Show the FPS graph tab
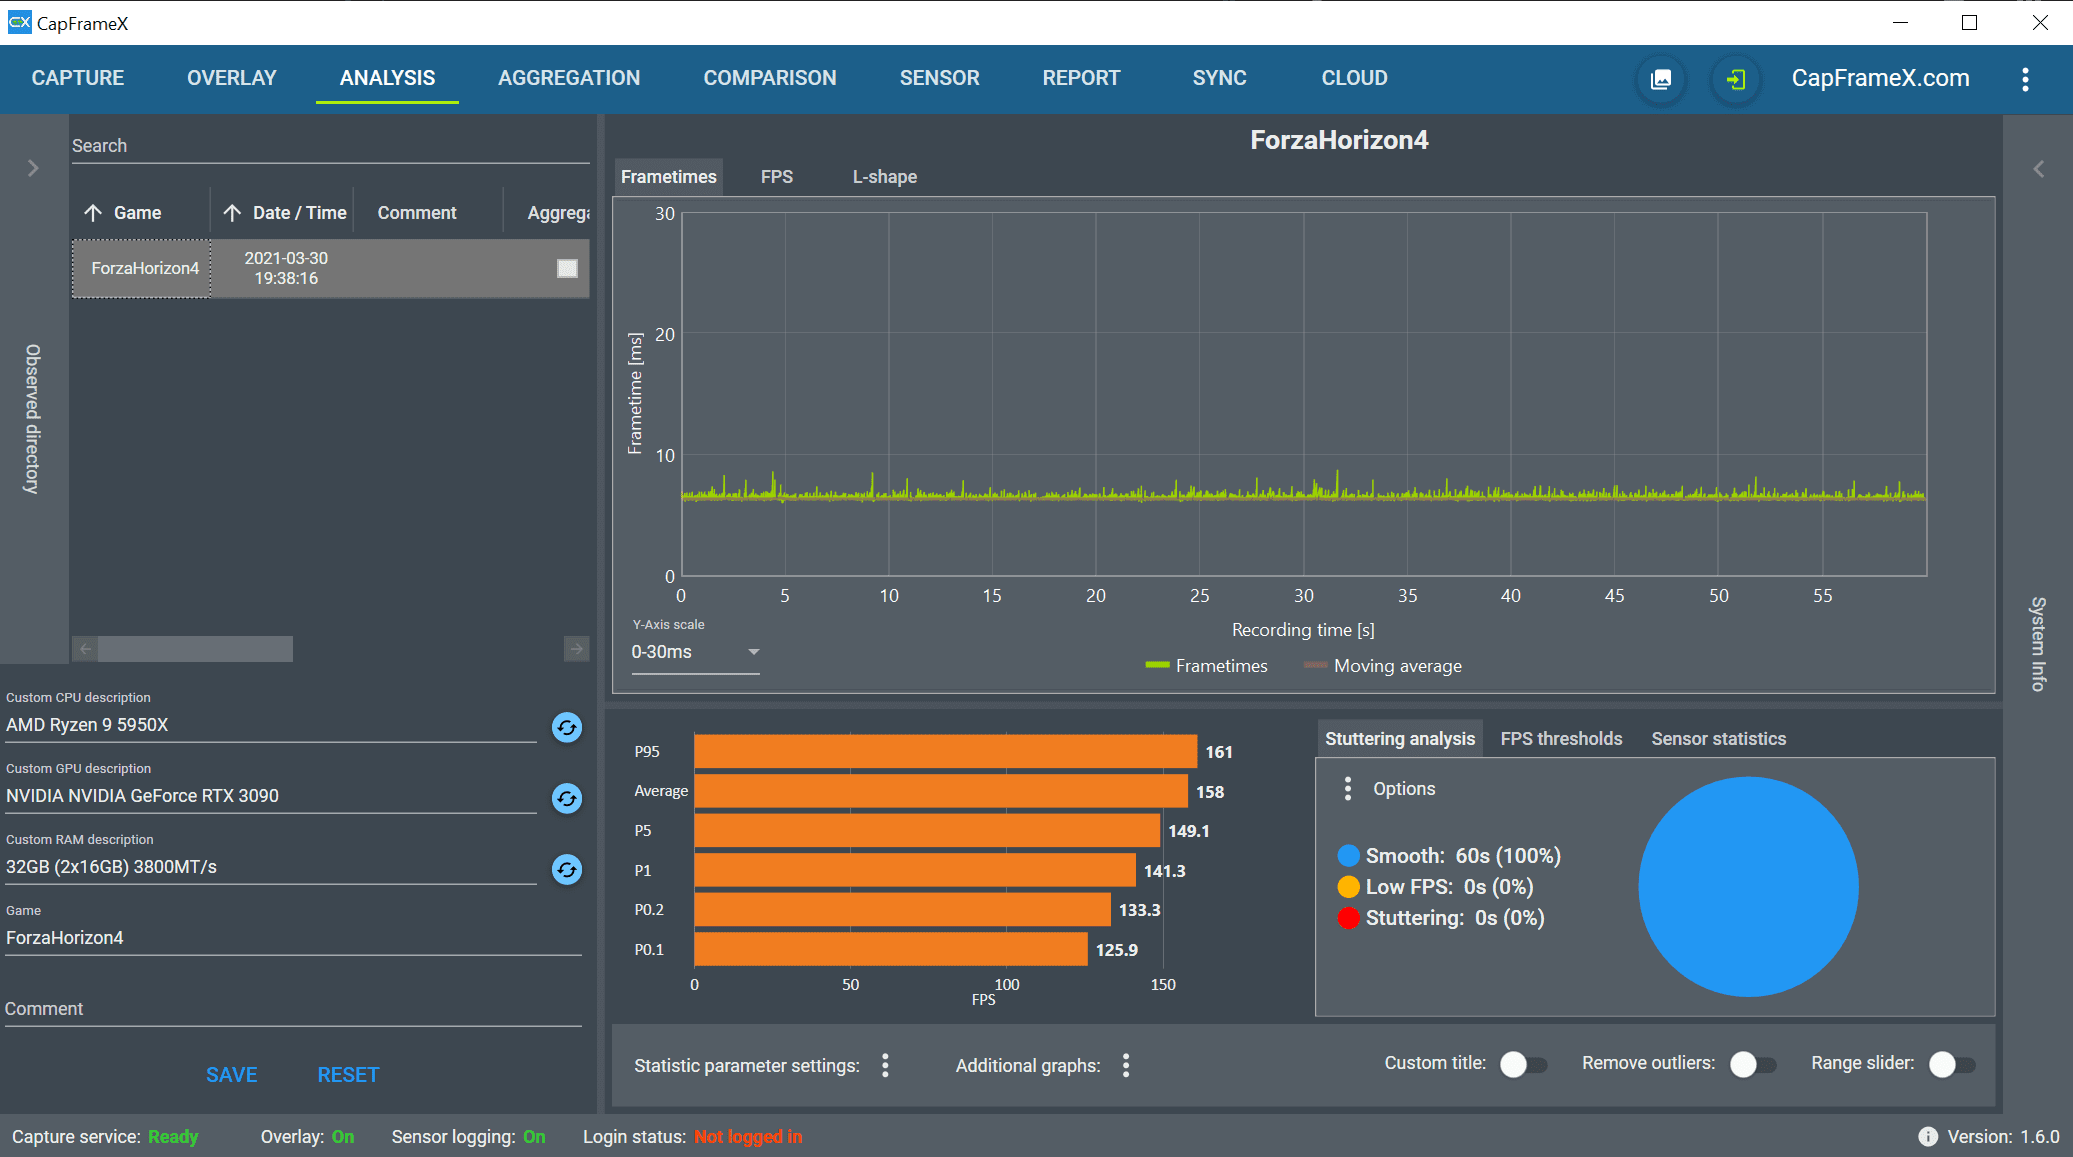Viewport: 2073px width, 1157px height. tap(777, 177)
